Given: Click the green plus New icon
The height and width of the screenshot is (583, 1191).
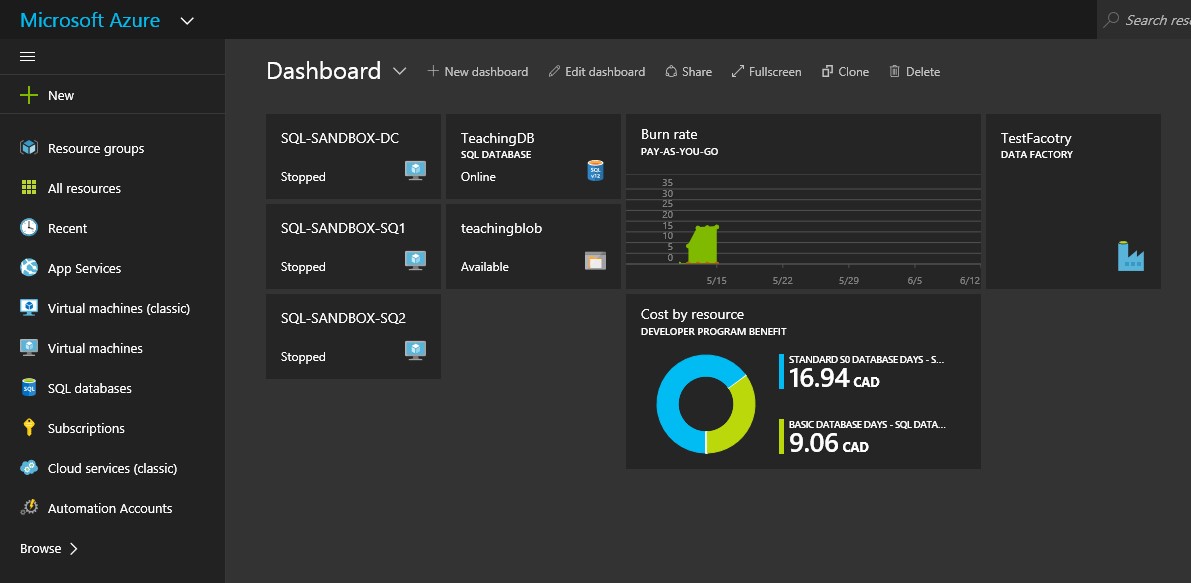Looking at the screenshot, I should [x=28, y=95].
